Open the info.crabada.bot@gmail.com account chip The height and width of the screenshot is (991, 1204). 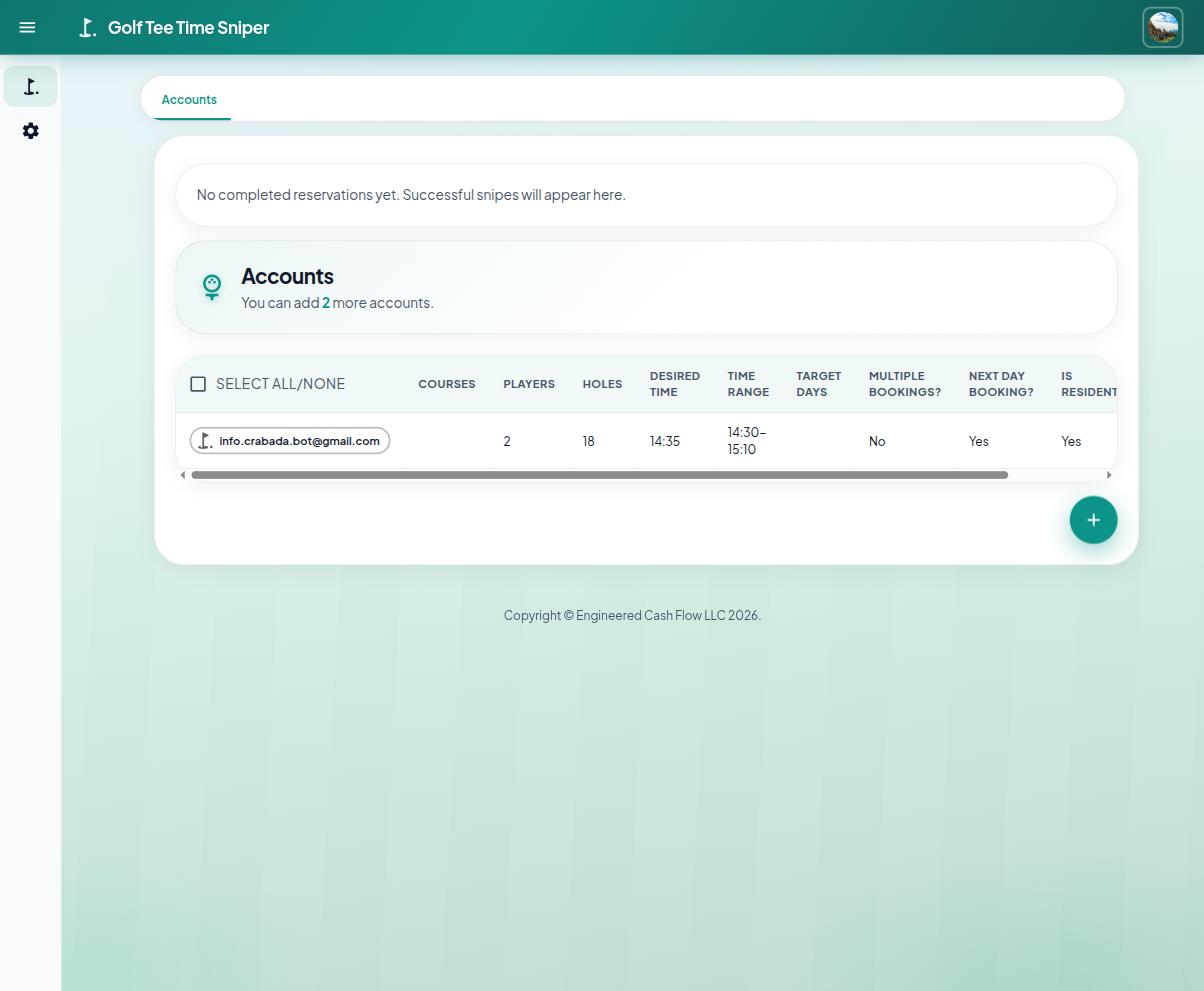click(290, 441)
